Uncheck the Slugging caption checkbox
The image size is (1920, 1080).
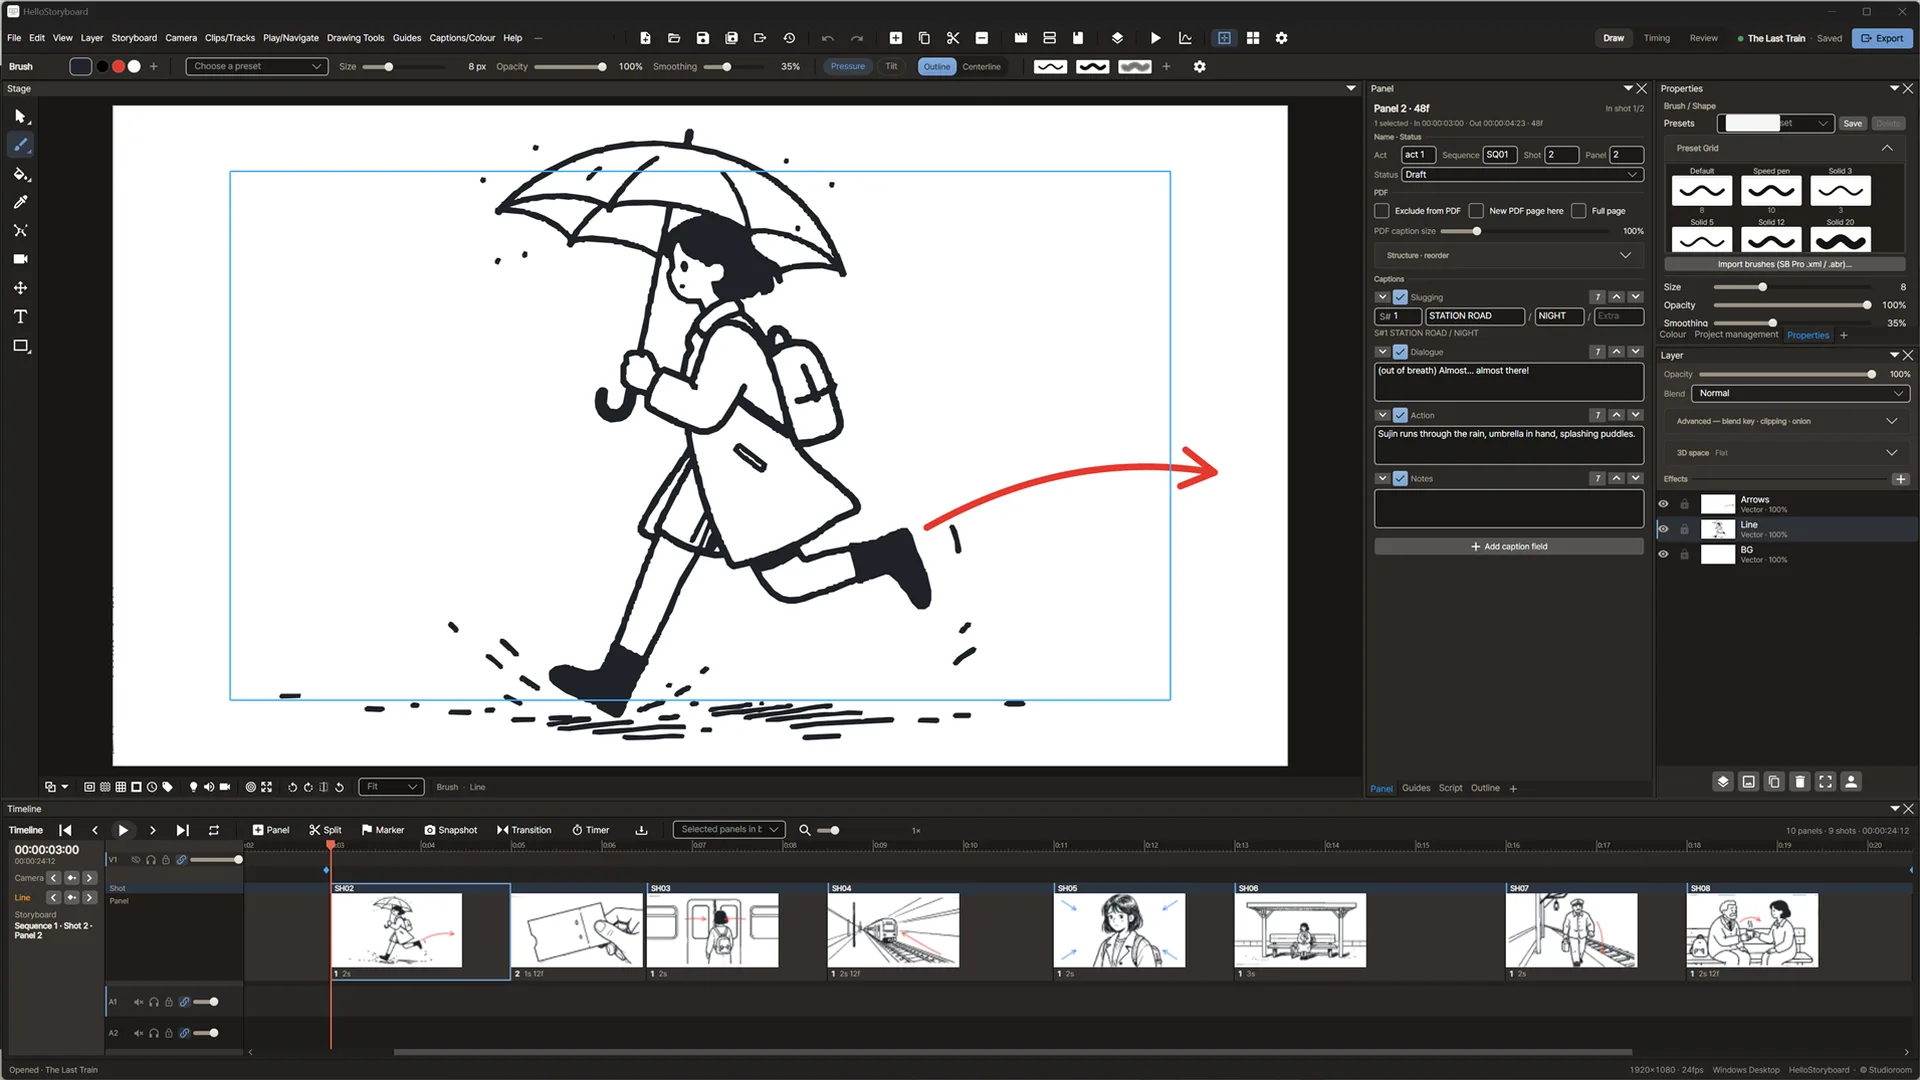[x=1400, y=297]
